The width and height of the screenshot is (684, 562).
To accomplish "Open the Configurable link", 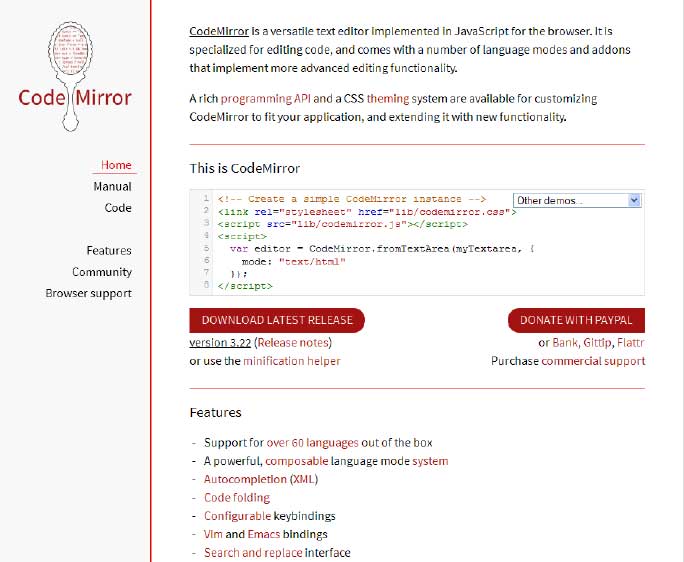I will [237, 516].
